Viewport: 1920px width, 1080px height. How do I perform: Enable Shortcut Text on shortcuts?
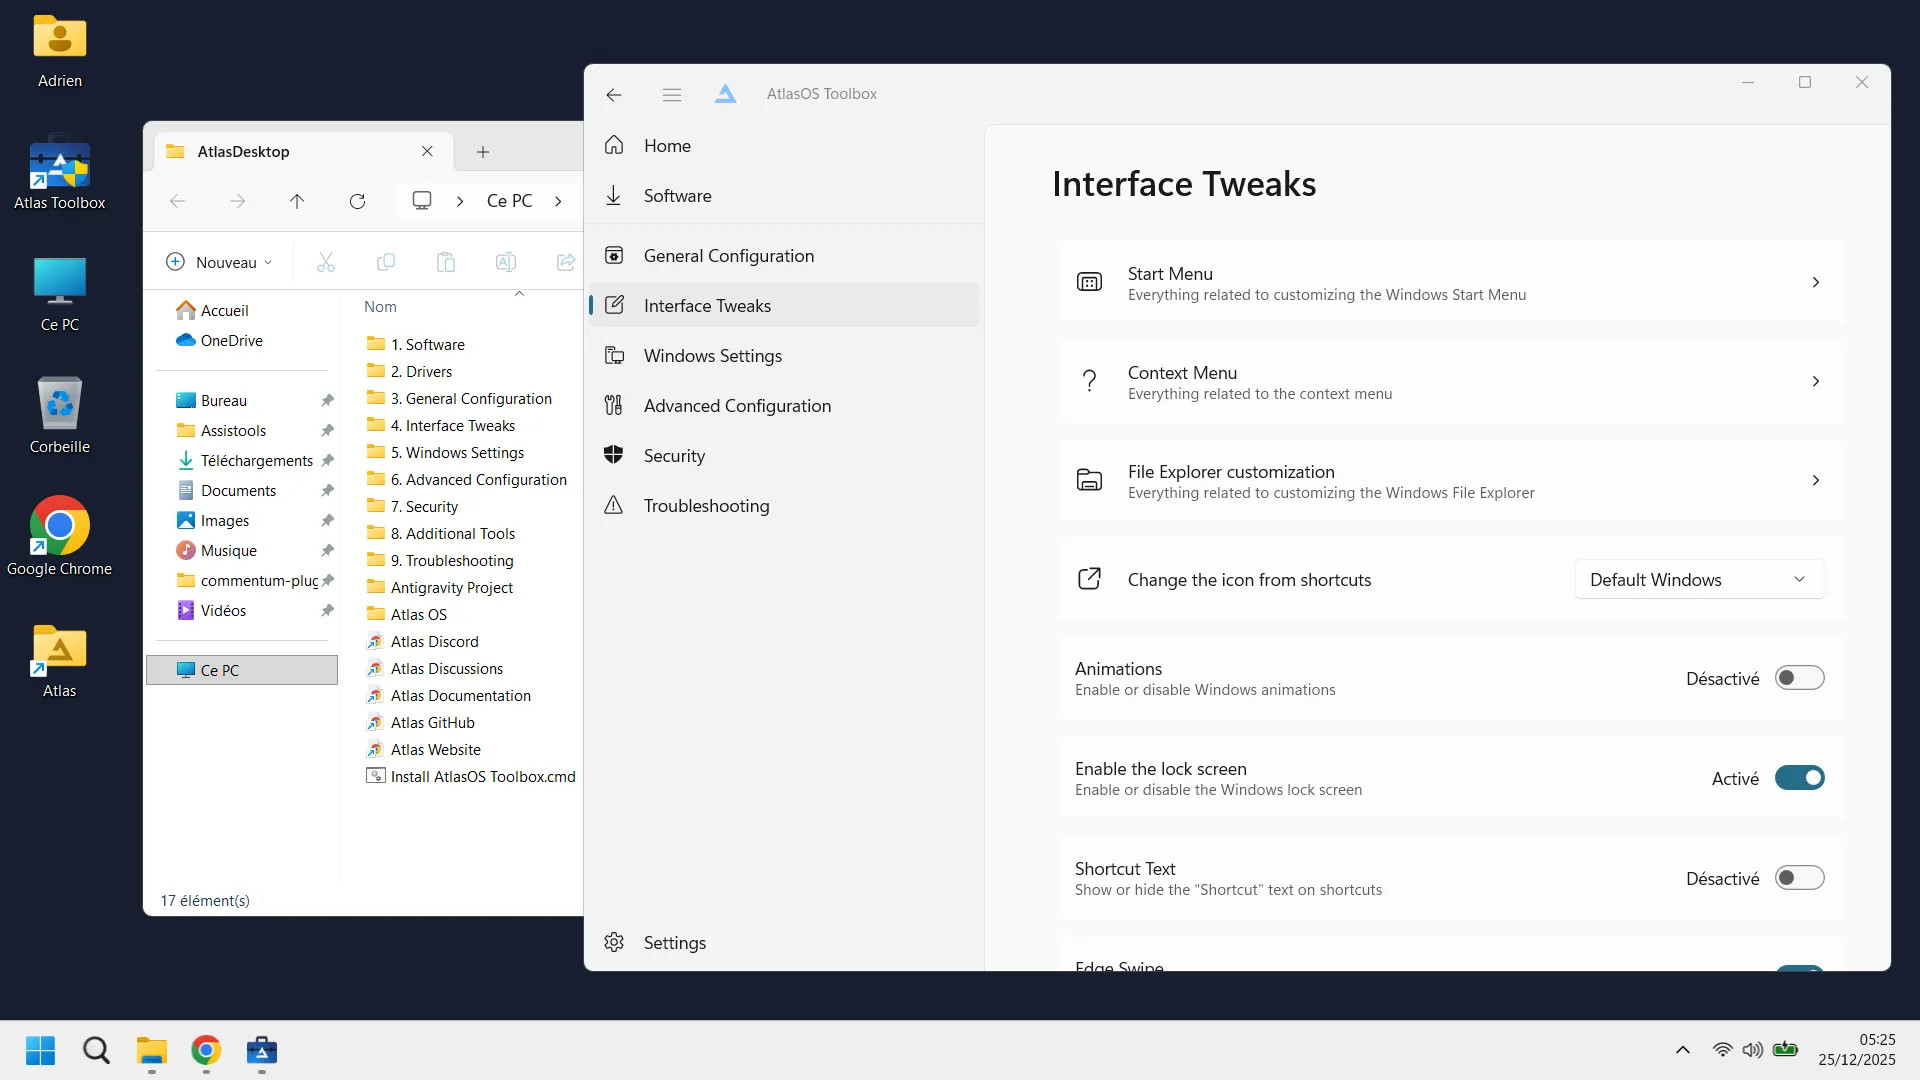point(1800,878)
